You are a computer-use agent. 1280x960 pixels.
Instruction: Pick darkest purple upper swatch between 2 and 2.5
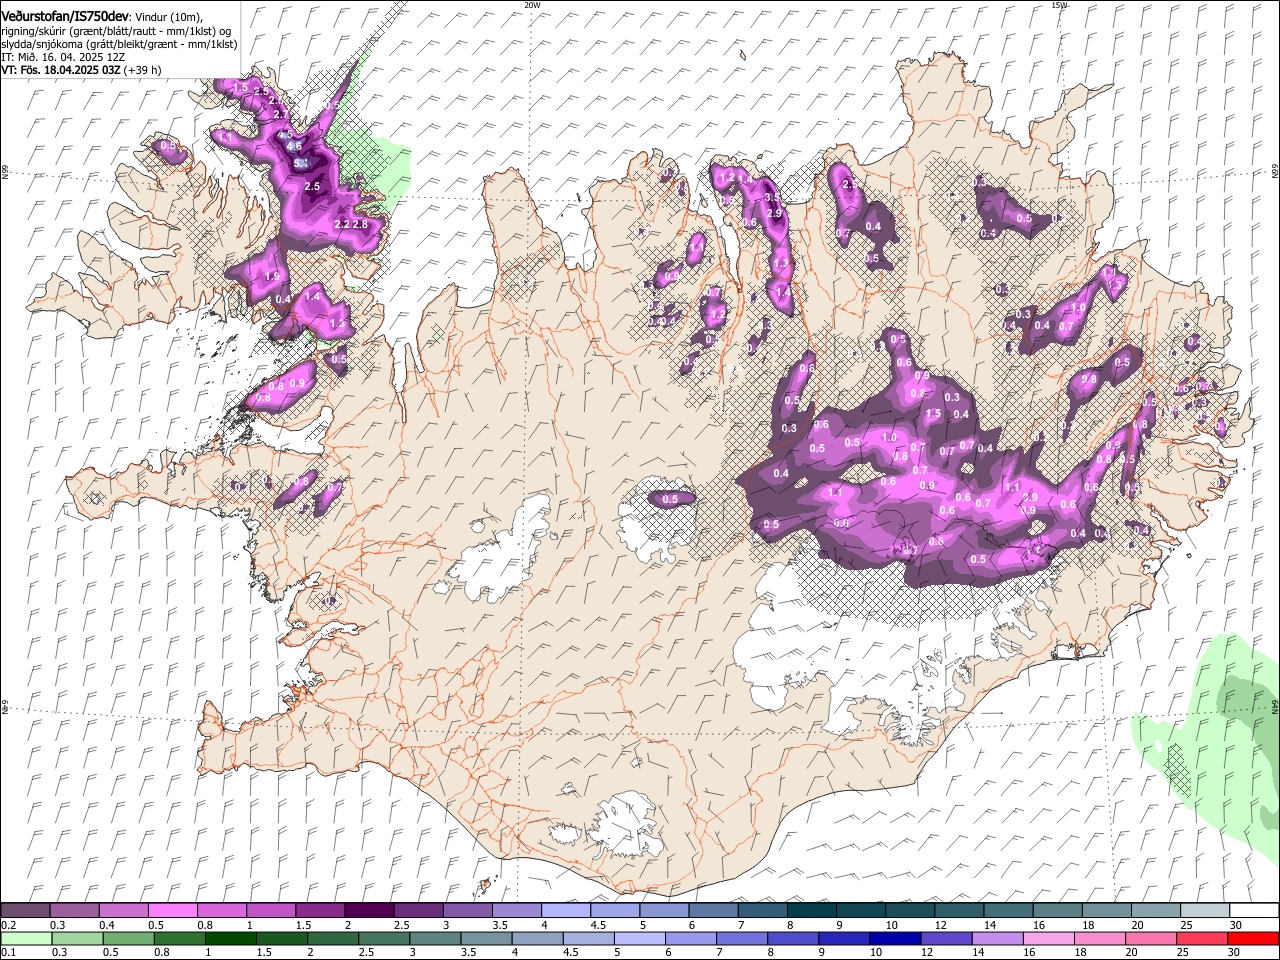[x=369, y=910]
